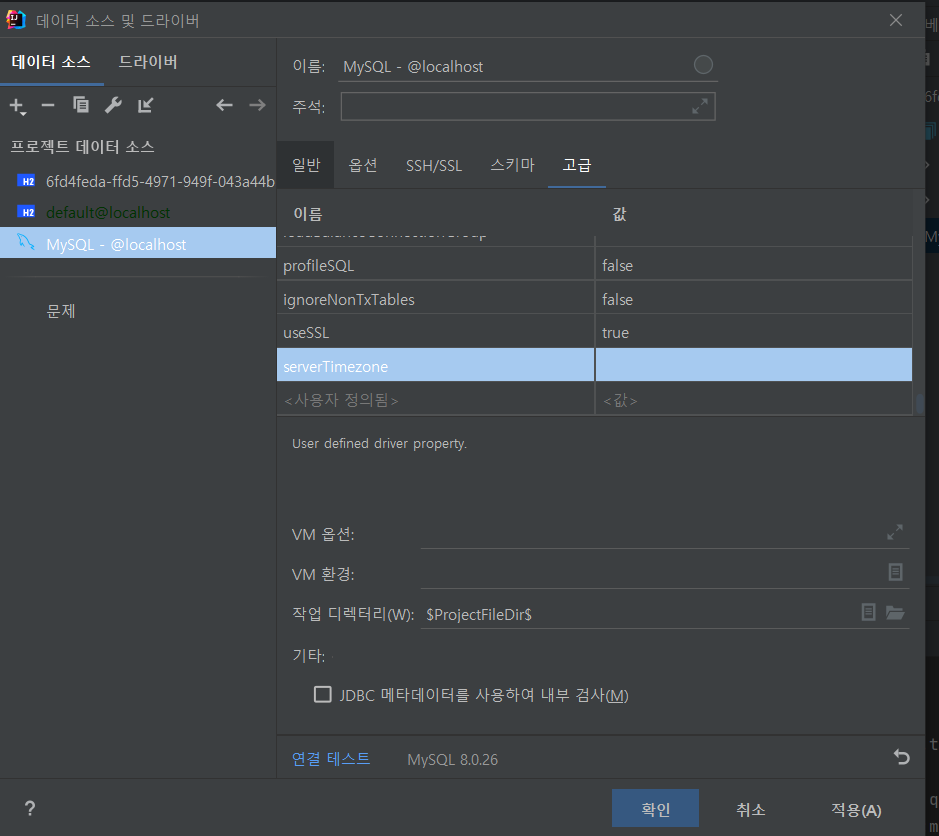Duplicate the selected data source

pos(81,105)
